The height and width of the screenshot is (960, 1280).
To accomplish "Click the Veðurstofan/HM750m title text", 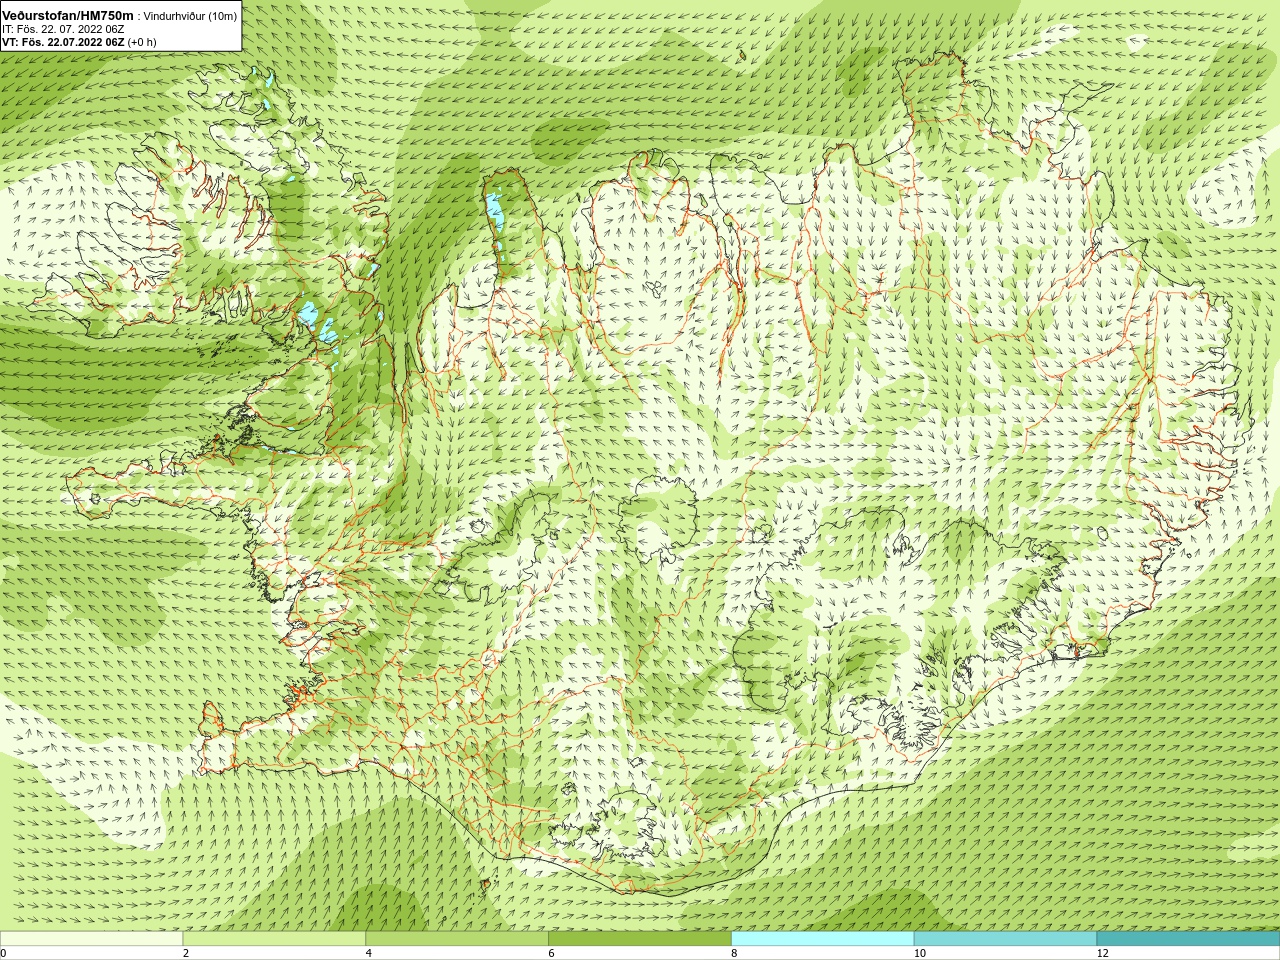I will point(68,16).
